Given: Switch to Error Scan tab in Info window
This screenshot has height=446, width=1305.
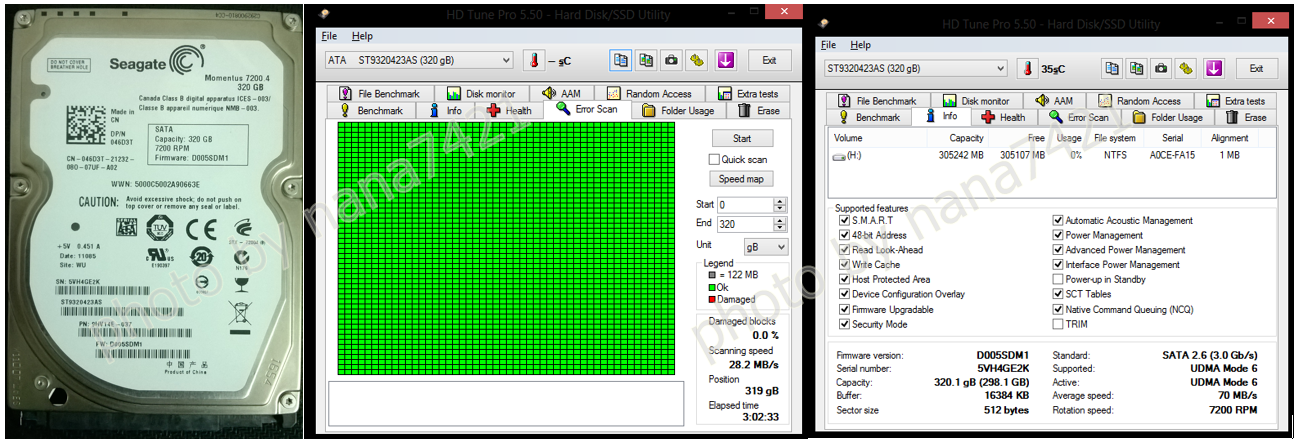Looking at the screenshot, I should click(x=1081, y=118).
